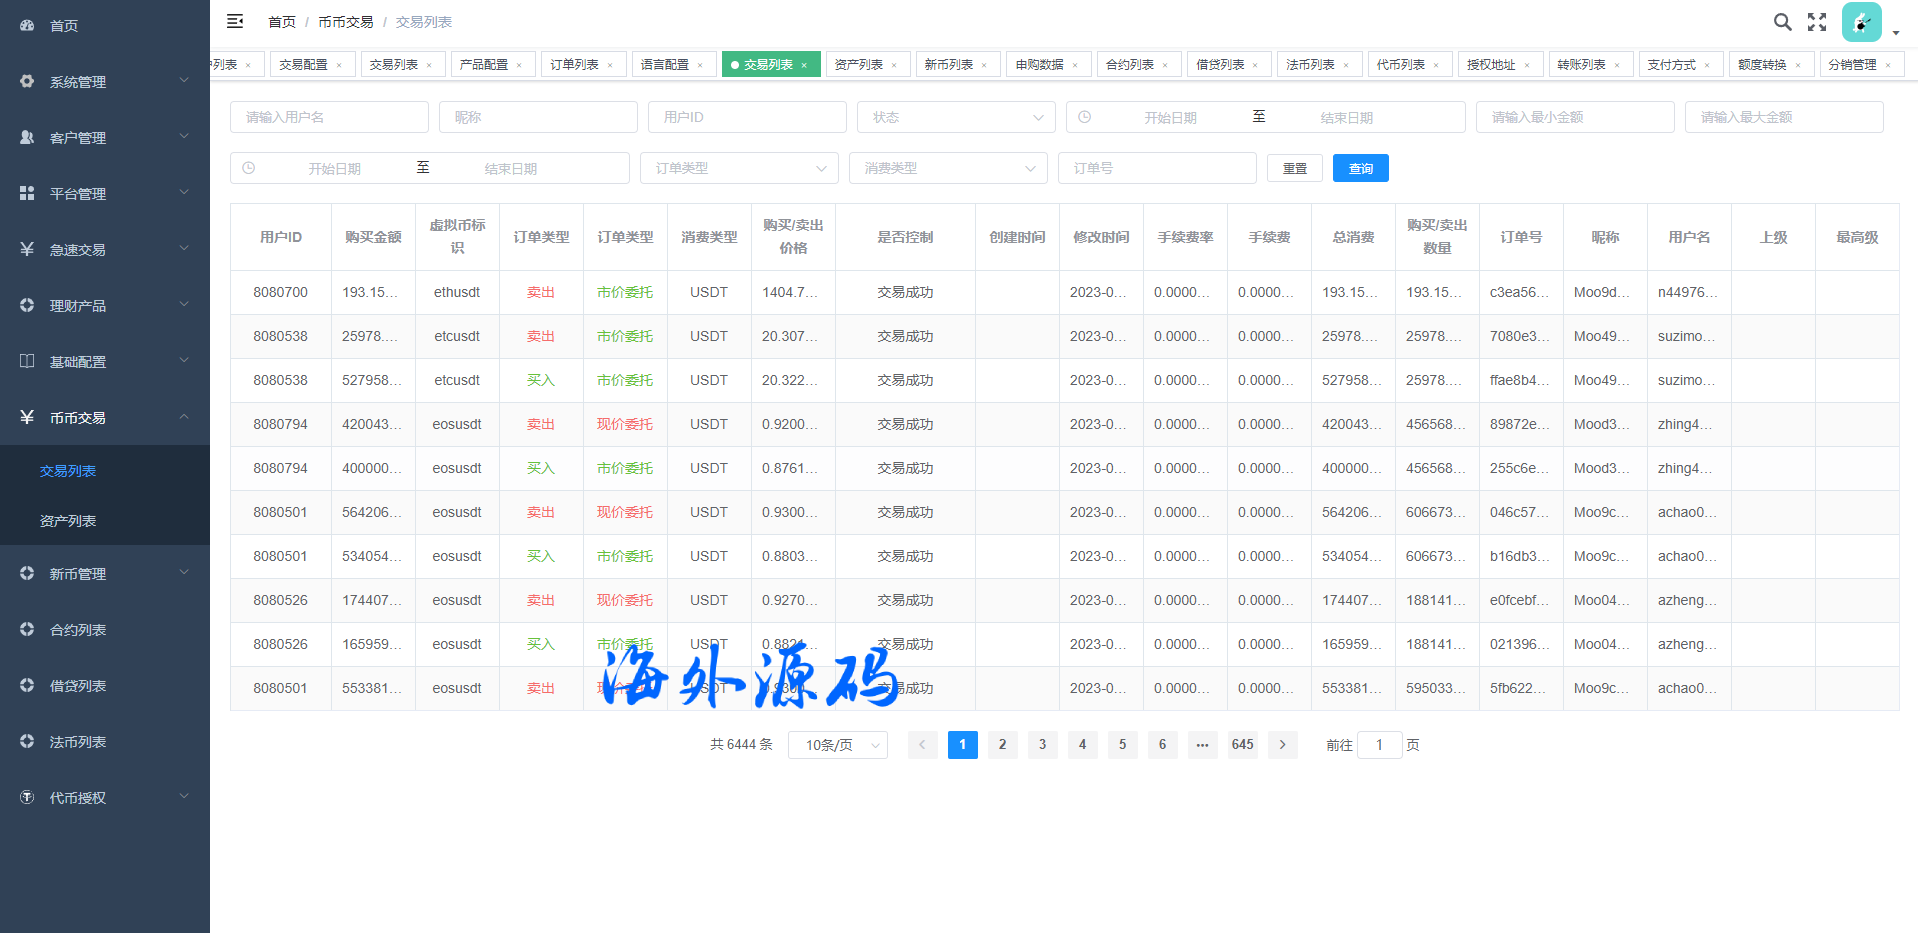Change page size via 10条/页 dropdown
This screenshot has width=1918, height=933.
point(837,745)
